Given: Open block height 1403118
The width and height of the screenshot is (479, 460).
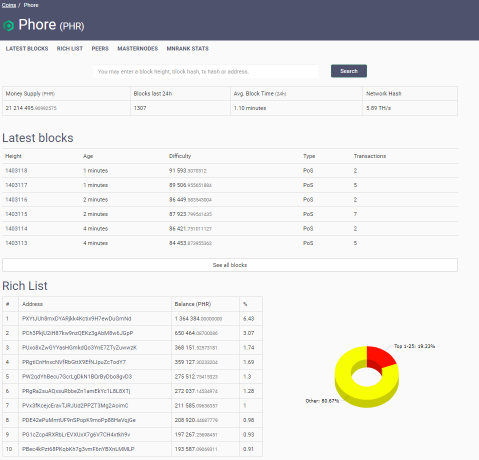Looking at the screenshot, I should (16, 171).
